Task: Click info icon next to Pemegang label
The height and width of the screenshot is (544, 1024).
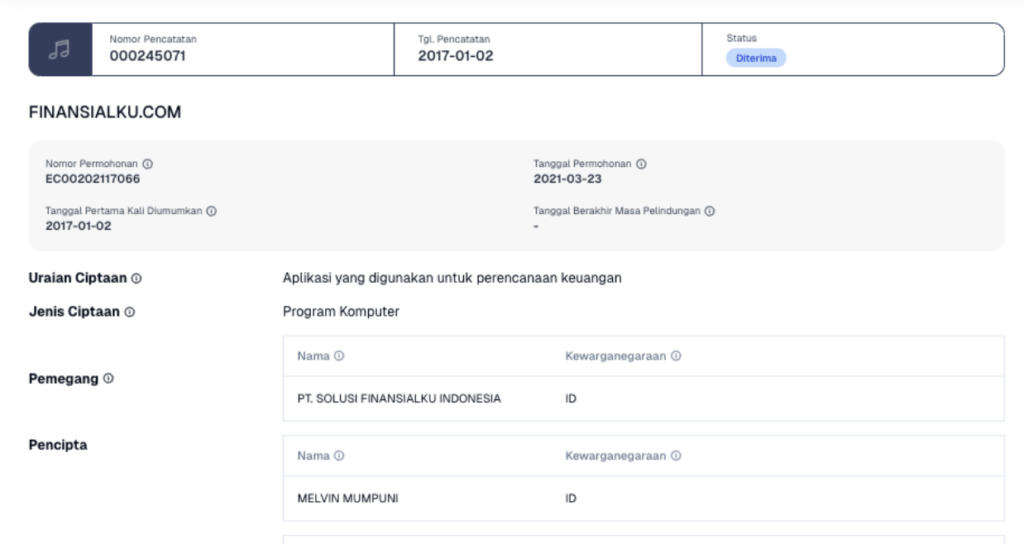Action: pos(108,378)
